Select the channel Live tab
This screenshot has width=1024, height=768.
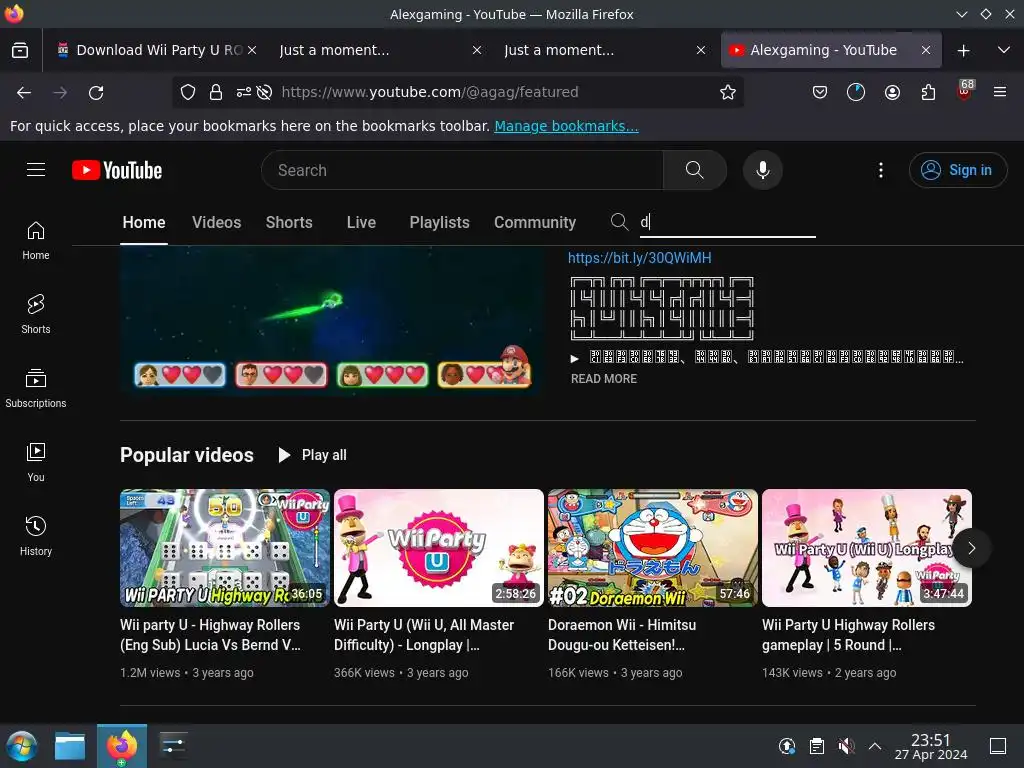click(x=361, y=222)
